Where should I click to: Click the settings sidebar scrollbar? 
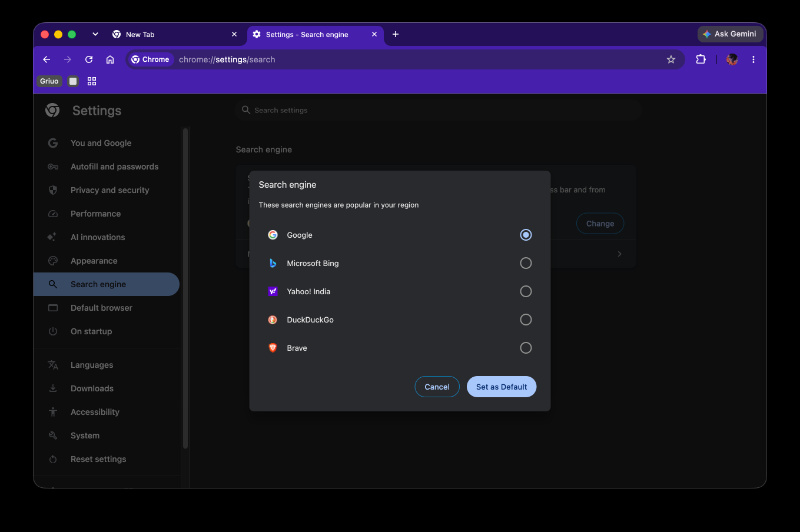pos(185,288)
